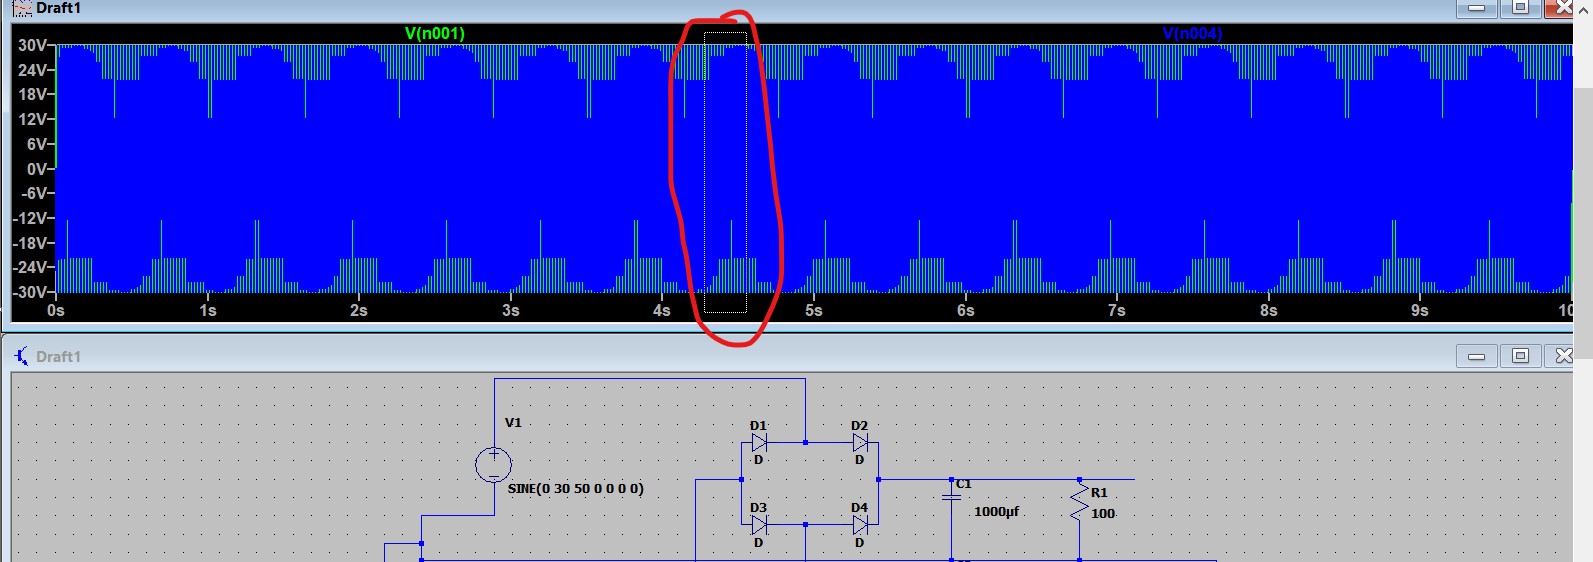Click the D4 name label
This screenshot has height=562, width=1593.
pos(859,508)
